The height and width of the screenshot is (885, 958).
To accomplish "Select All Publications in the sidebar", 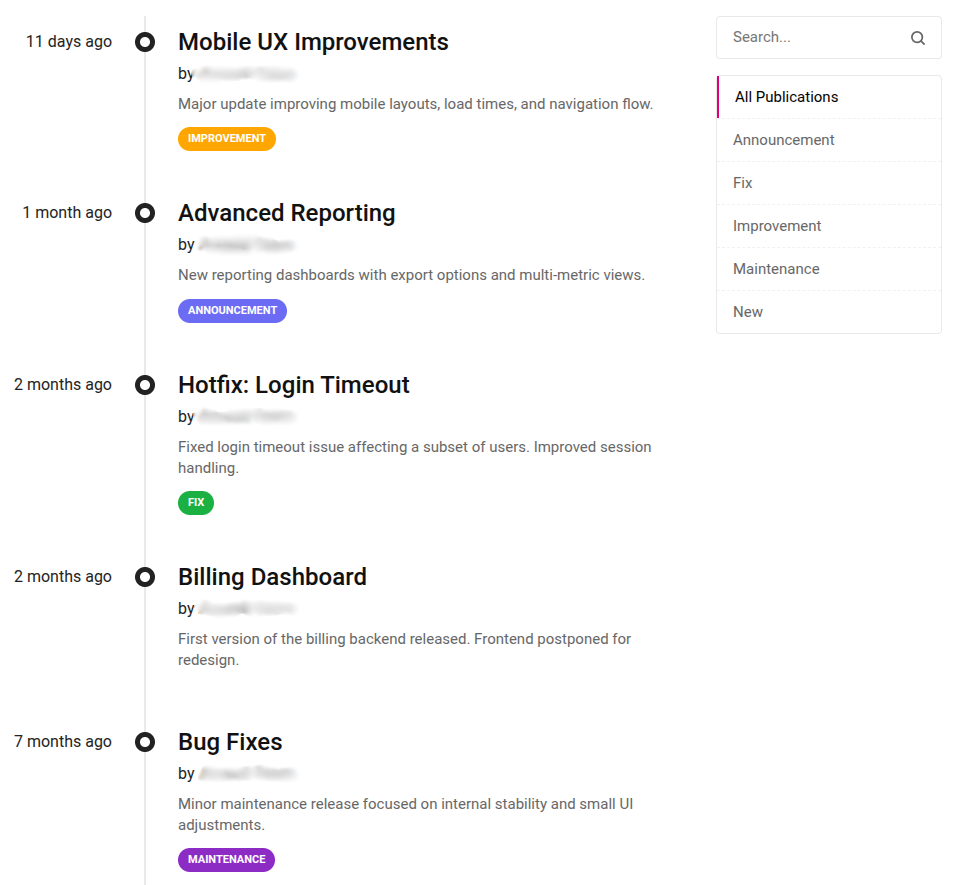I will pos(786,96).
